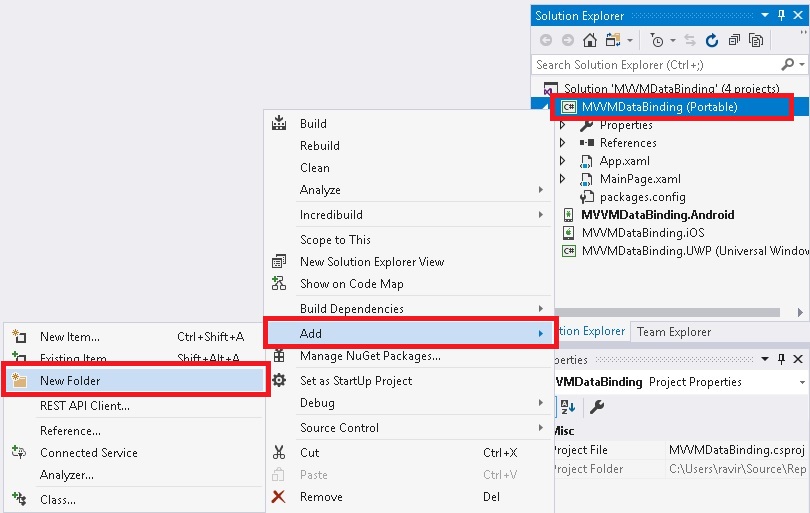Viewport: 810px width, 513px height.
Task: Click the Home icon in Solution Explorer
Action: [590, 41]
